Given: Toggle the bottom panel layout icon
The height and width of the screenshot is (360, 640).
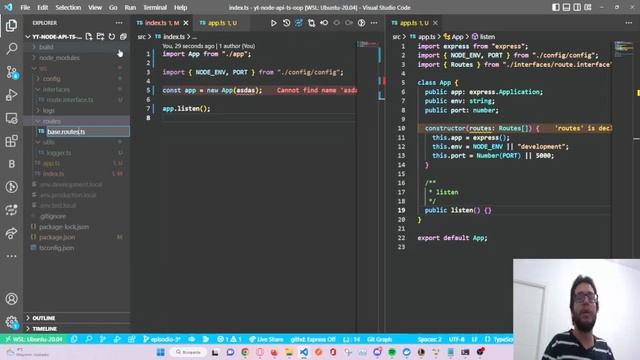Looking at the screenshot, I should pos(566,7).
